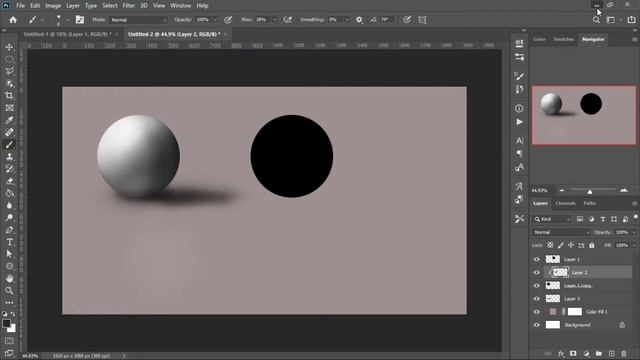640x360 pixels.
Task: Switch to the Swatches tab
Action: pyautogui.click(x=564, y=39)
